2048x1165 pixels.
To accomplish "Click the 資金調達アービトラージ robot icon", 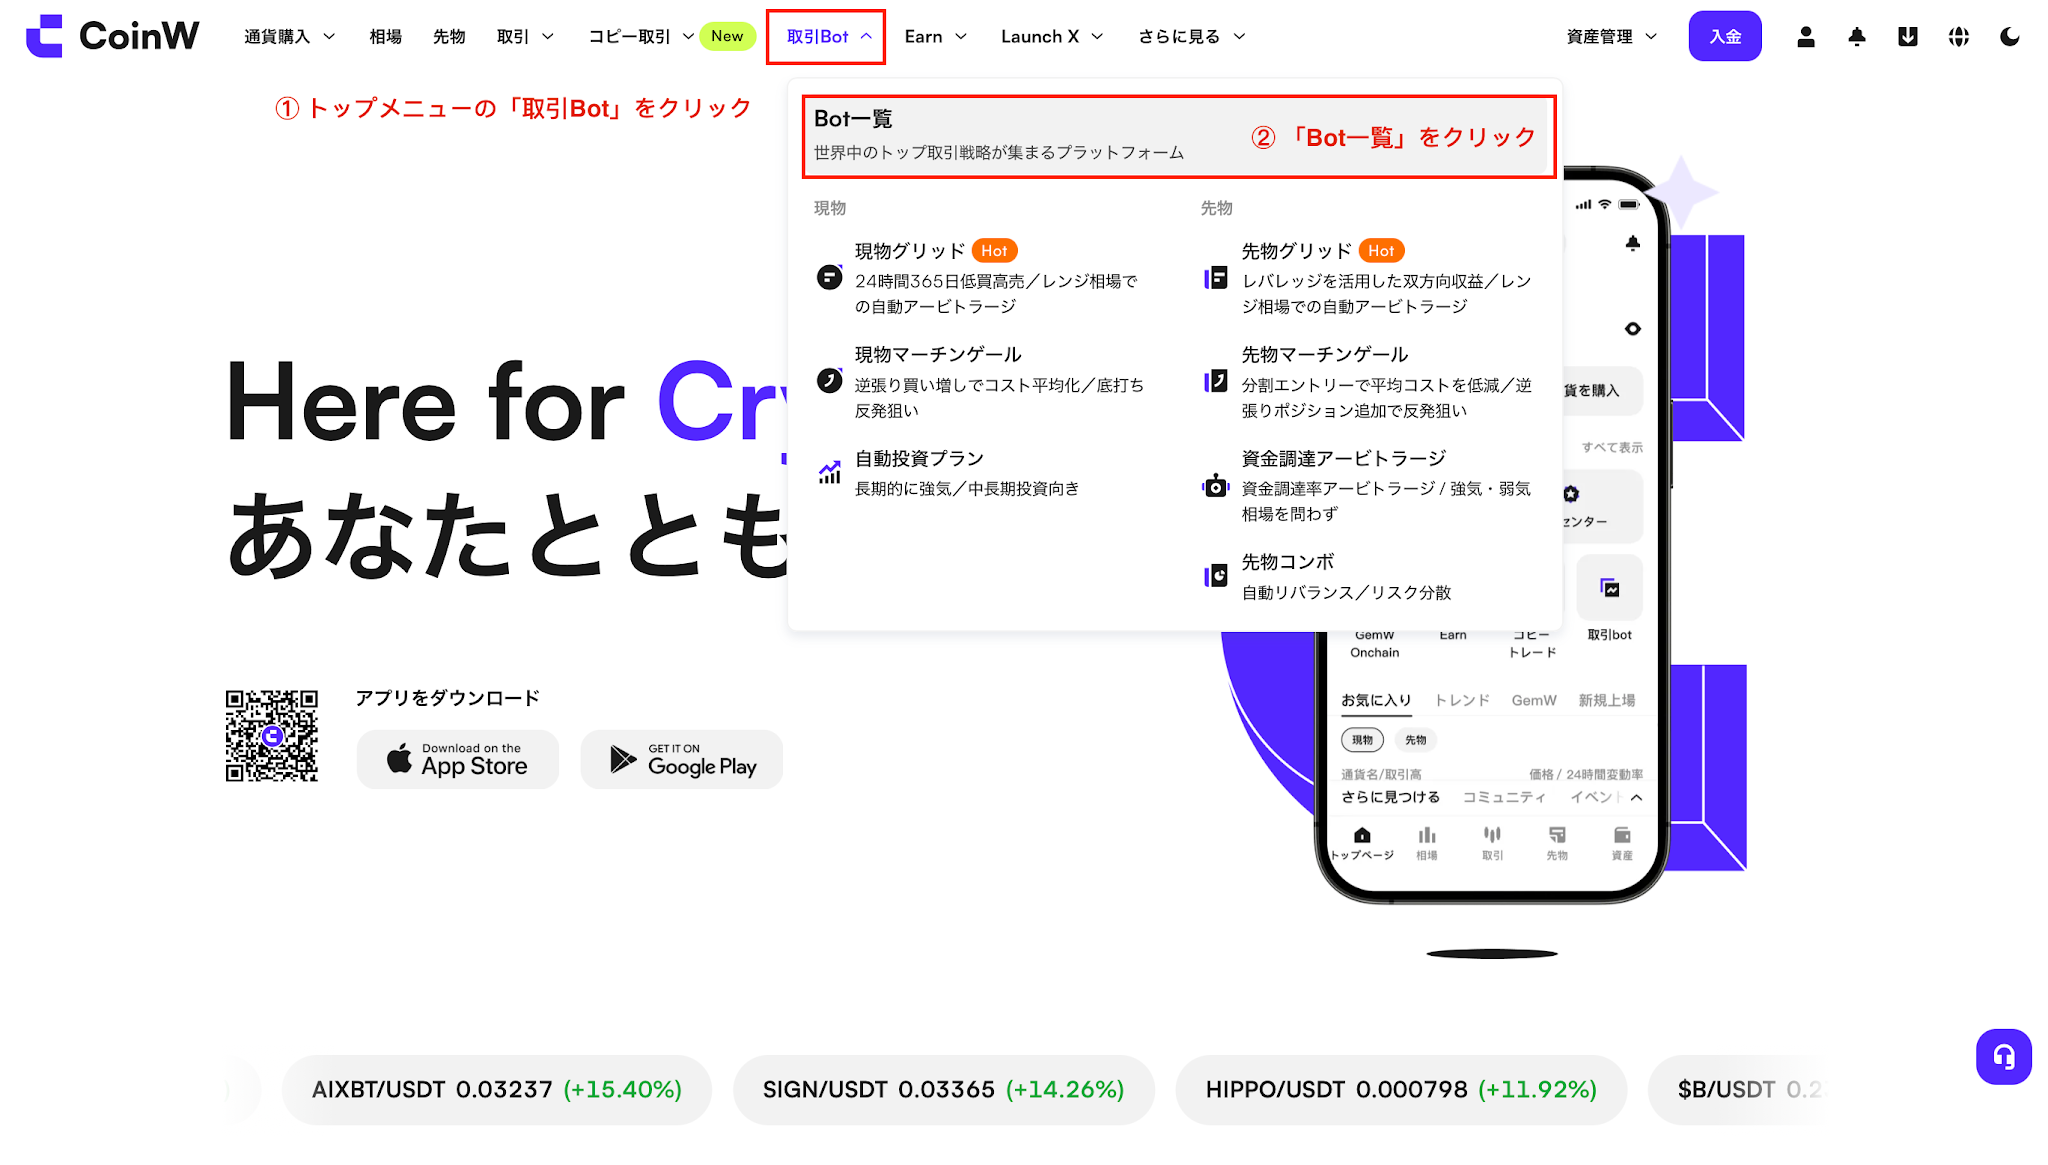I will point(1216,485).
